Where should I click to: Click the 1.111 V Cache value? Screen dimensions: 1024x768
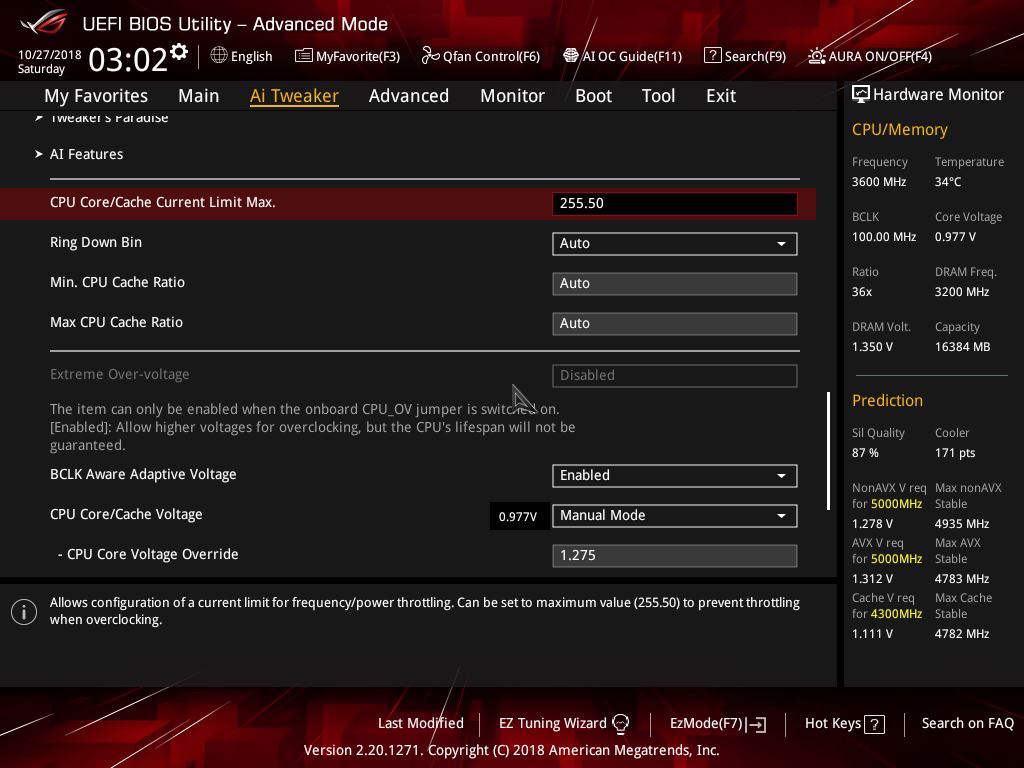(872, 634)
